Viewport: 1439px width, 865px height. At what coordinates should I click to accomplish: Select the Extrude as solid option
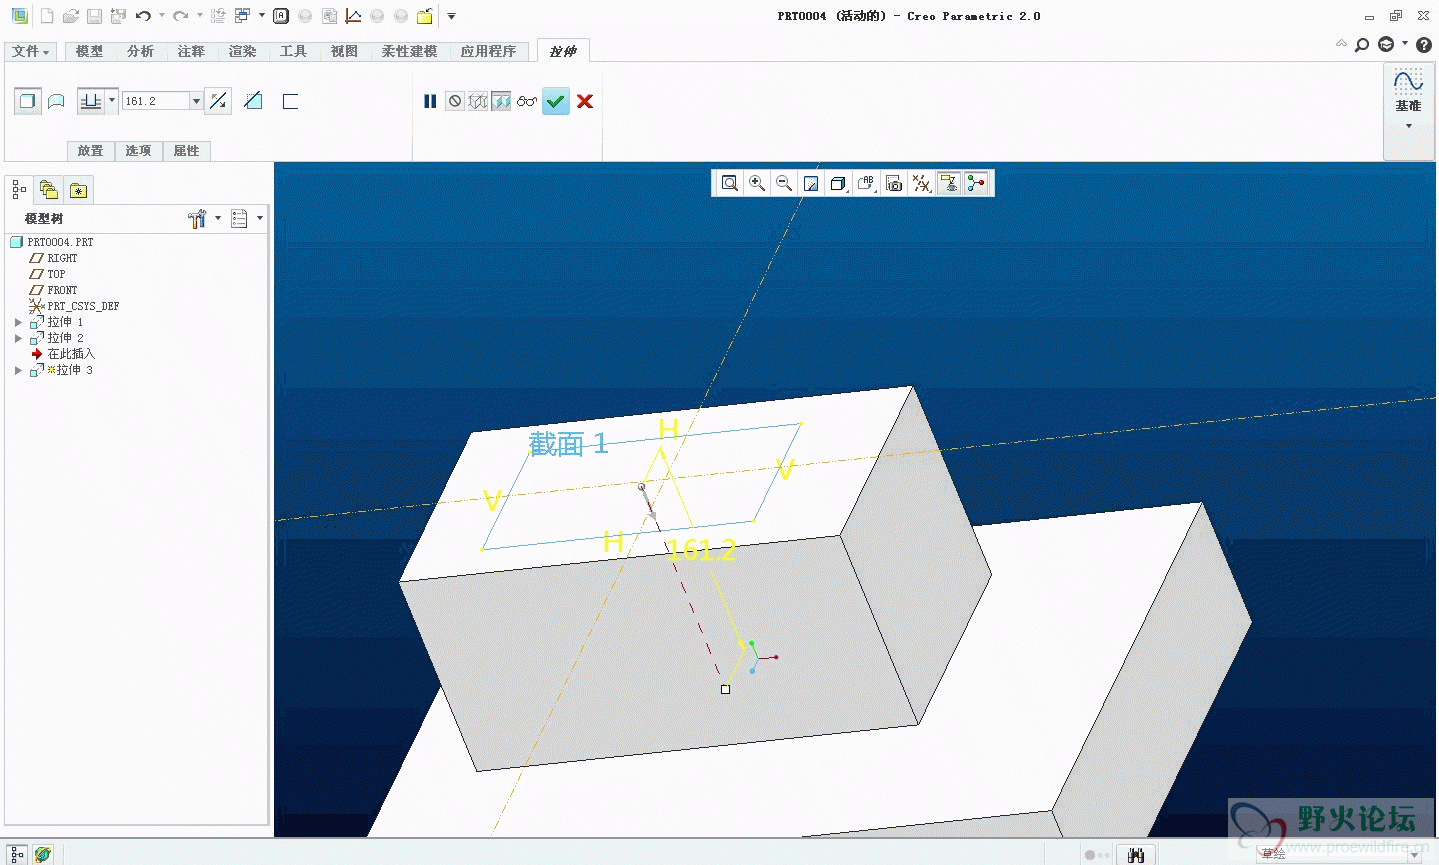coord(28,101)
